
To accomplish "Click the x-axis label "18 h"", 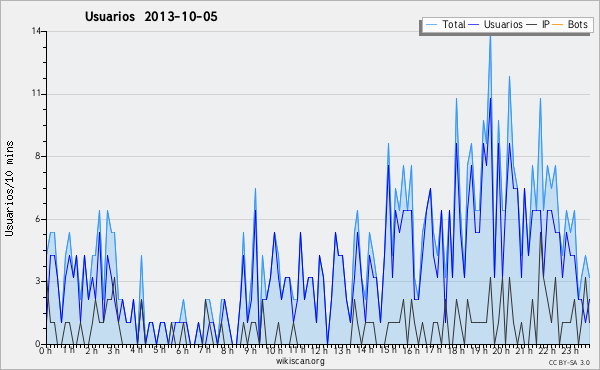I will (x=456, y=350).
